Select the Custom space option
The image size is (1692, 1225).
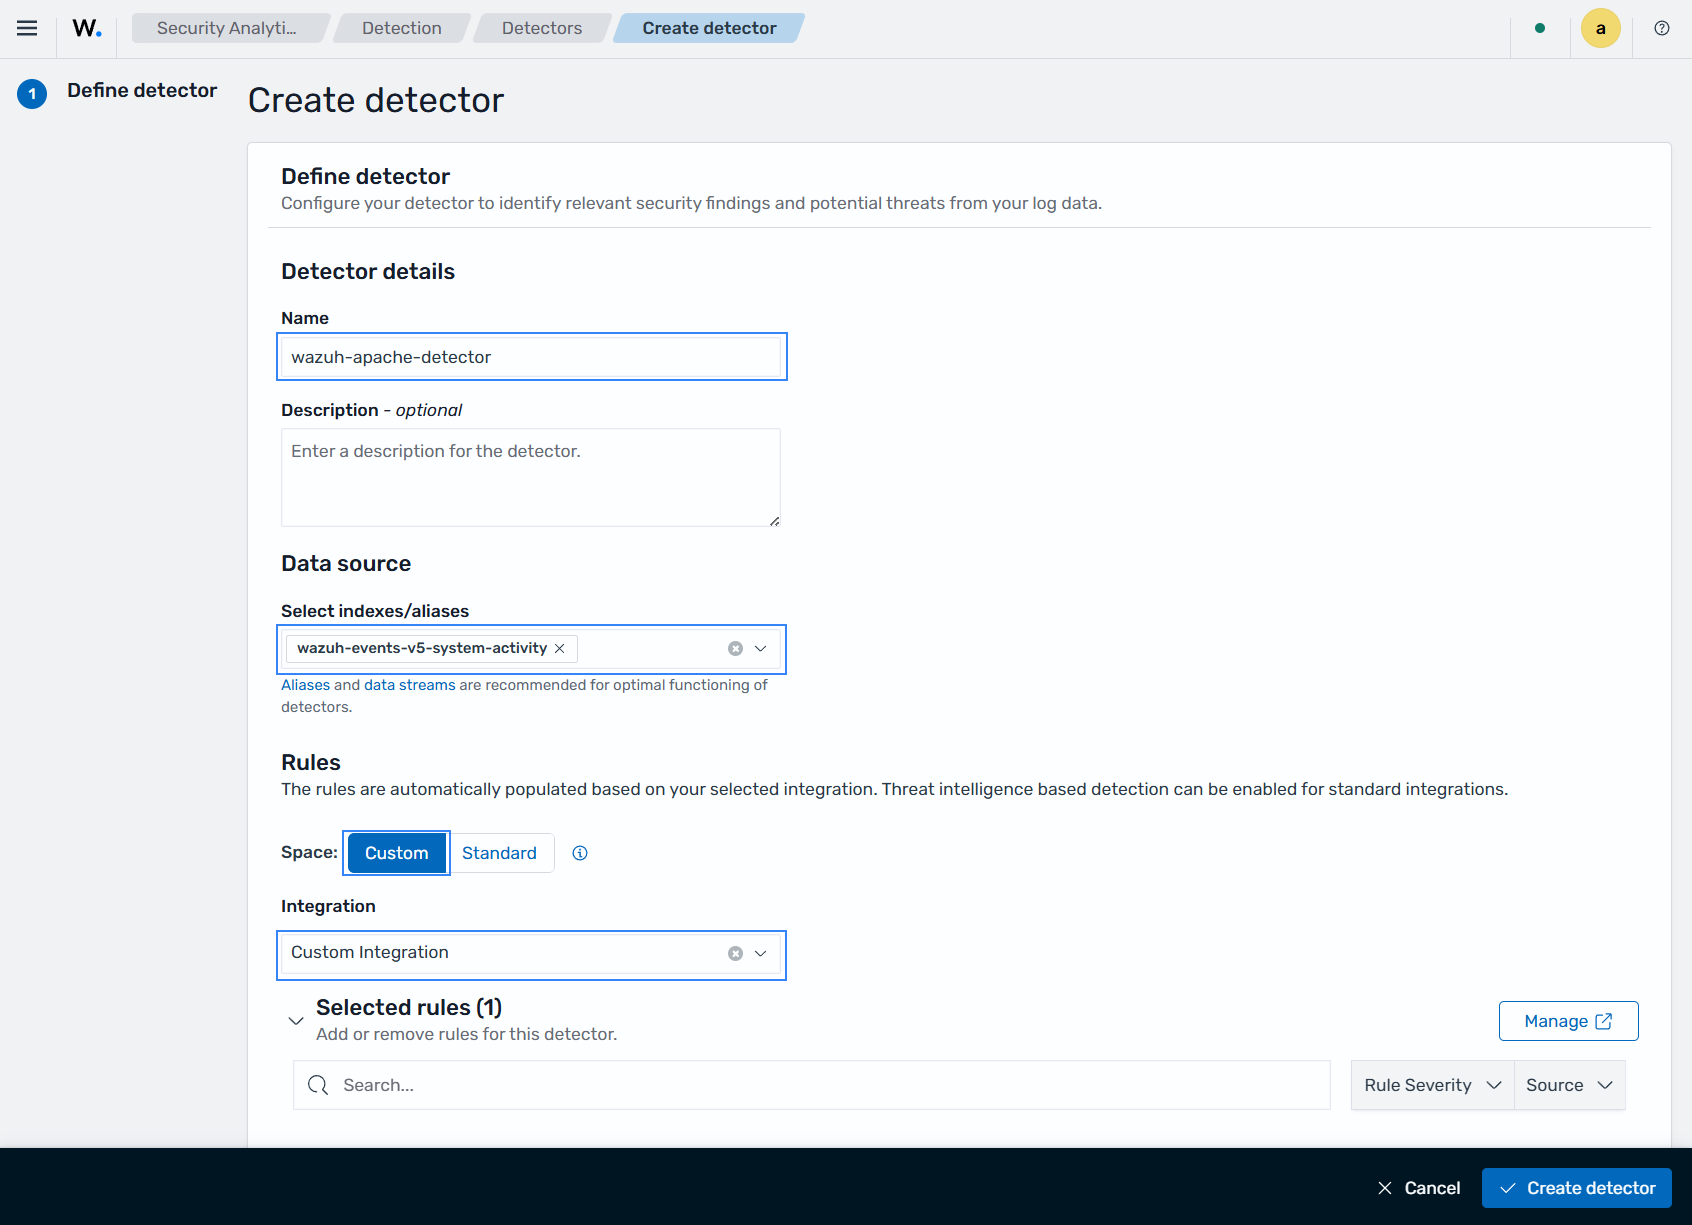pos(397,853)
